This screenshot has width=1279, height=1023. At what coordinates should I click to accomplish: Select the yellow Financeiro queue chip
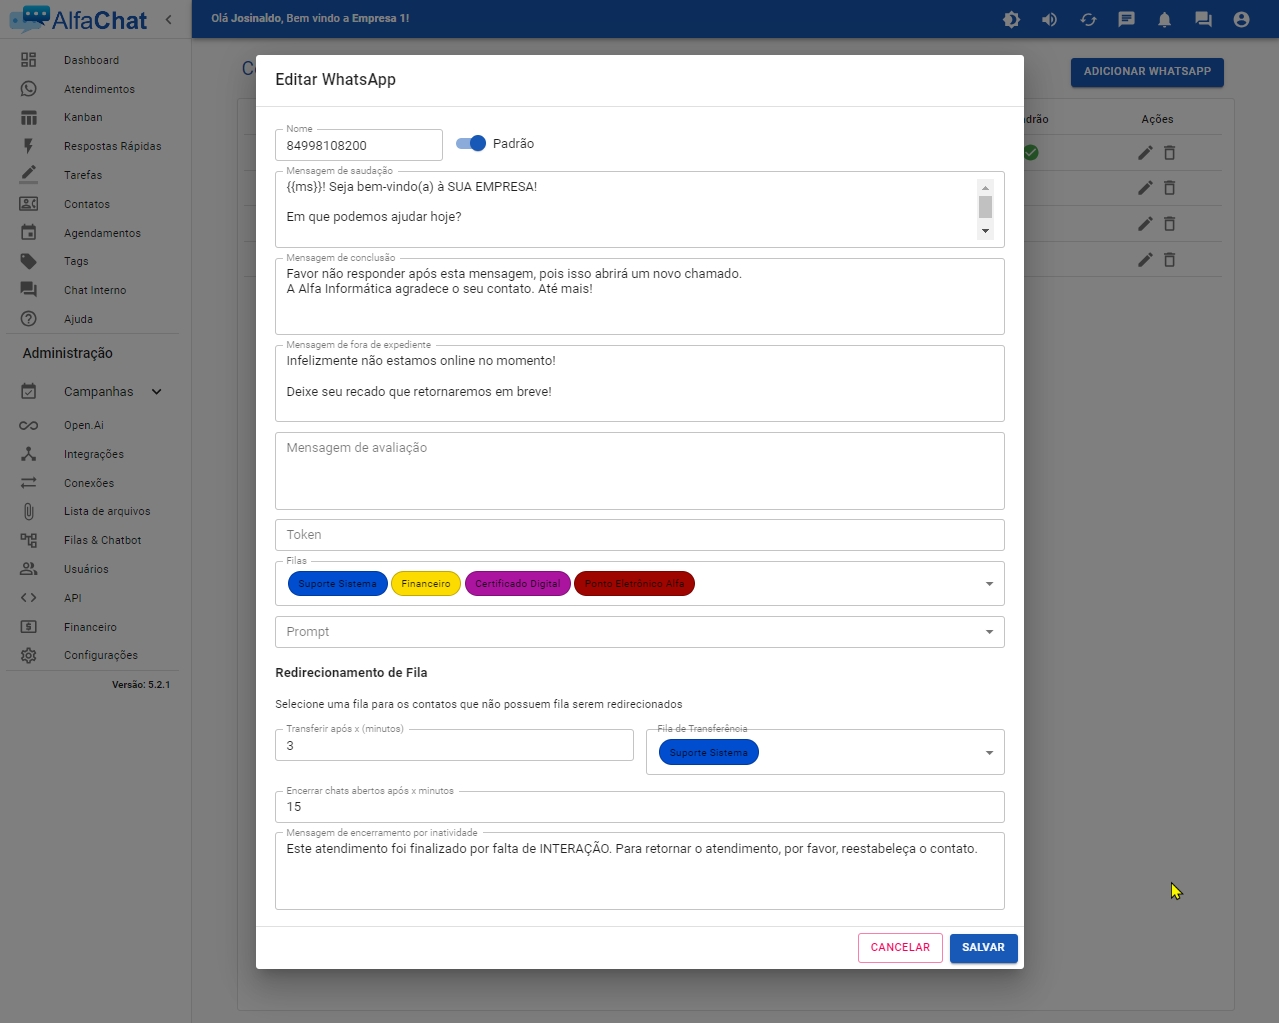click(x=426, y=584)
